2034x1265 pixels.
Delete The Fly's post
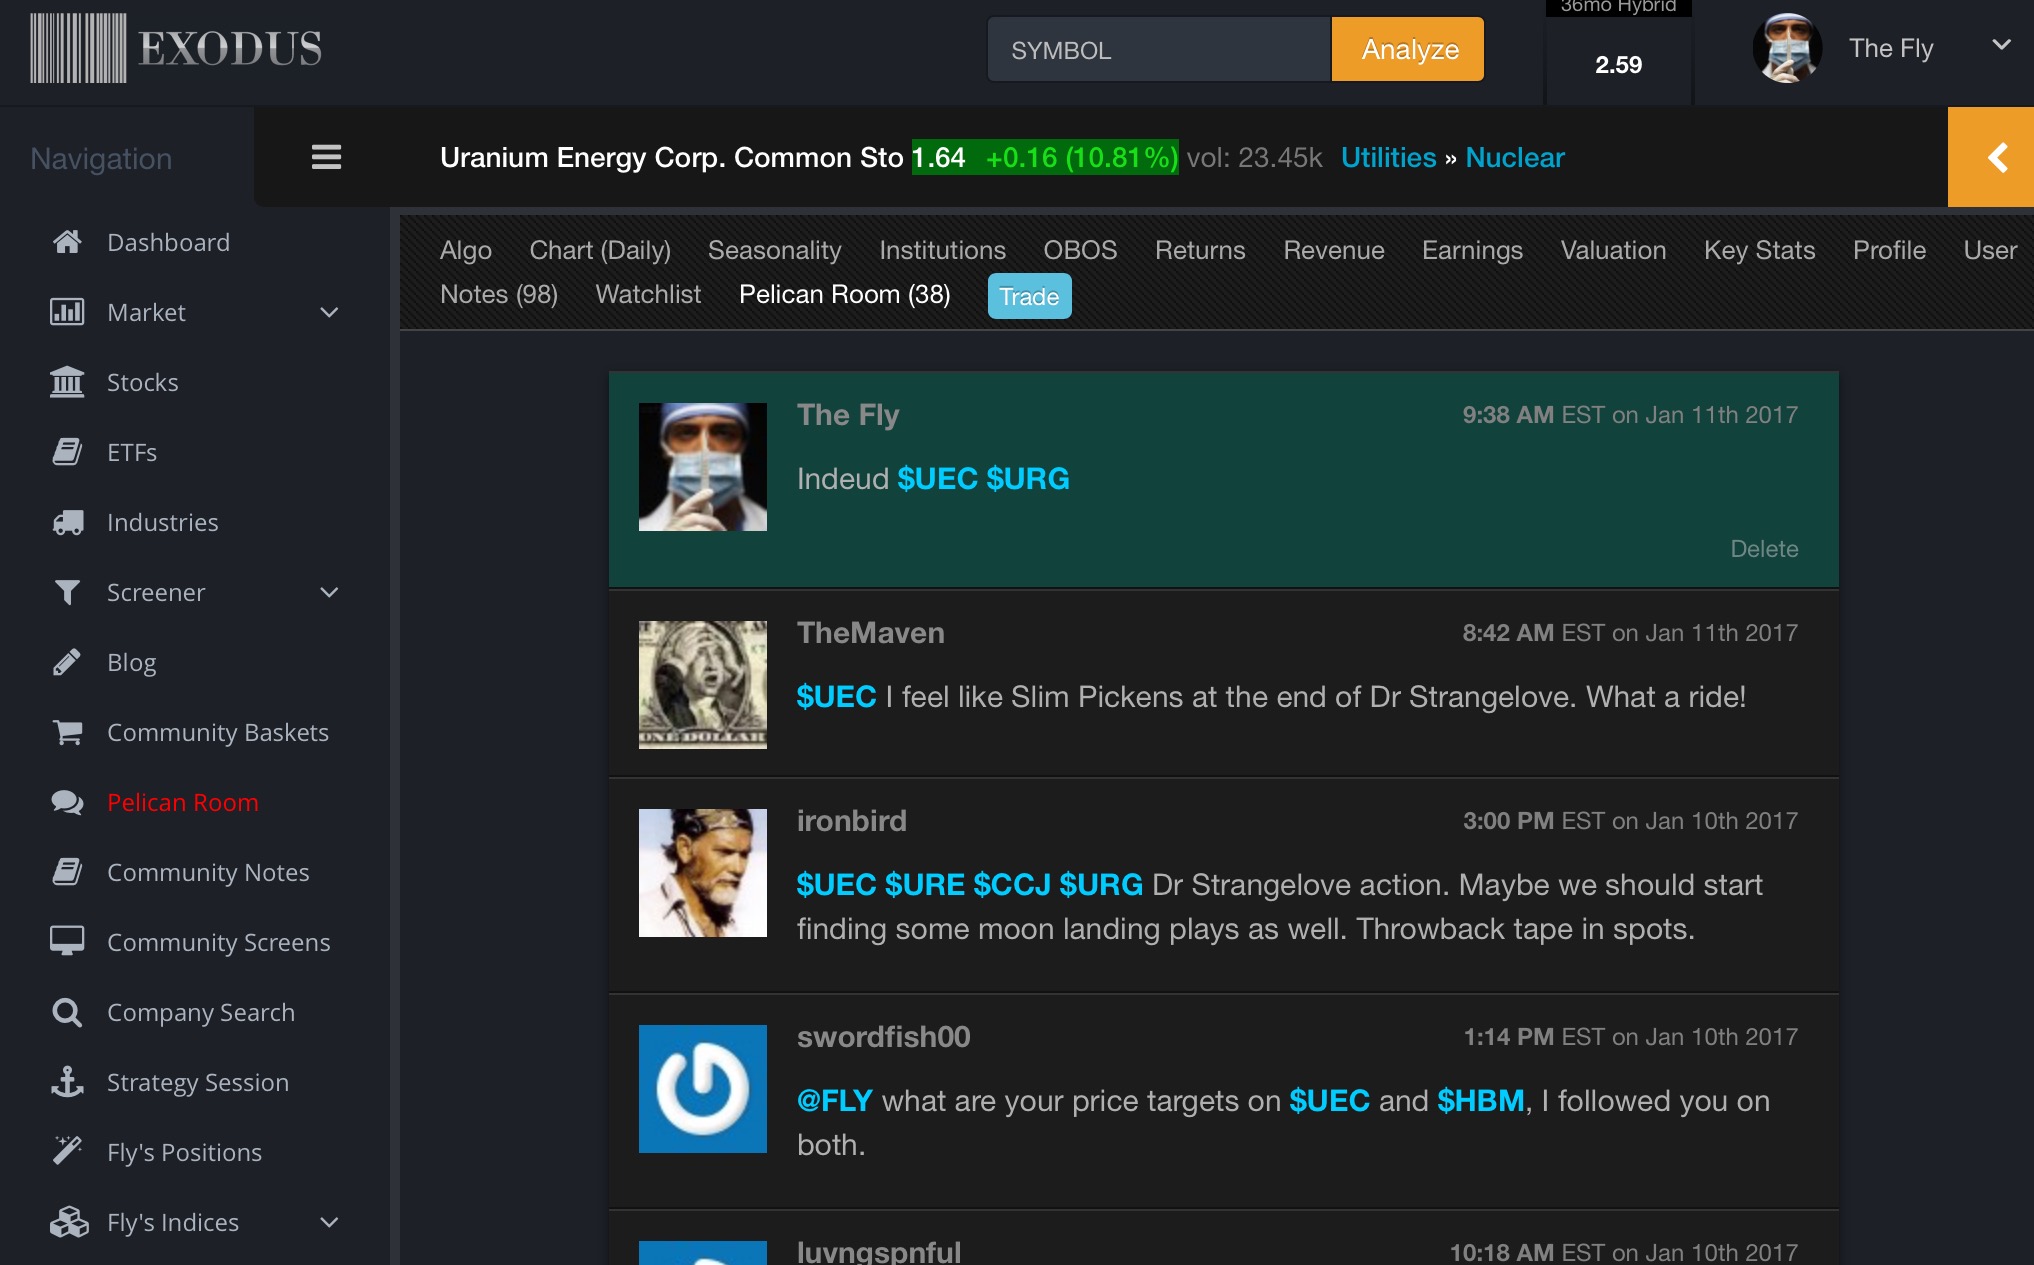point(1764,548)
